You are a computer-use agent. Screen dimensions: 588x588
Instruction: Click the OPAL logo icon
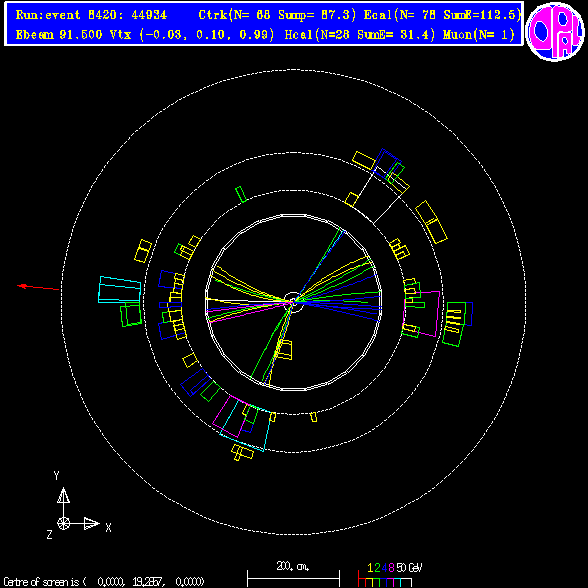point(555,32)
